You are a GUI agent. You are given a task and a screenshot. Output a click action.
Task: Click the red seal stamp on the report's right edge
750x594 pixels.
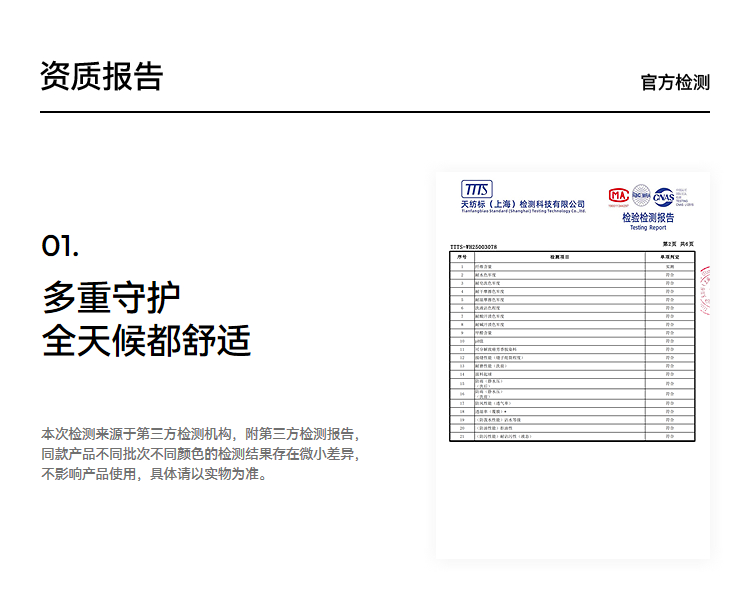[705, 291]
